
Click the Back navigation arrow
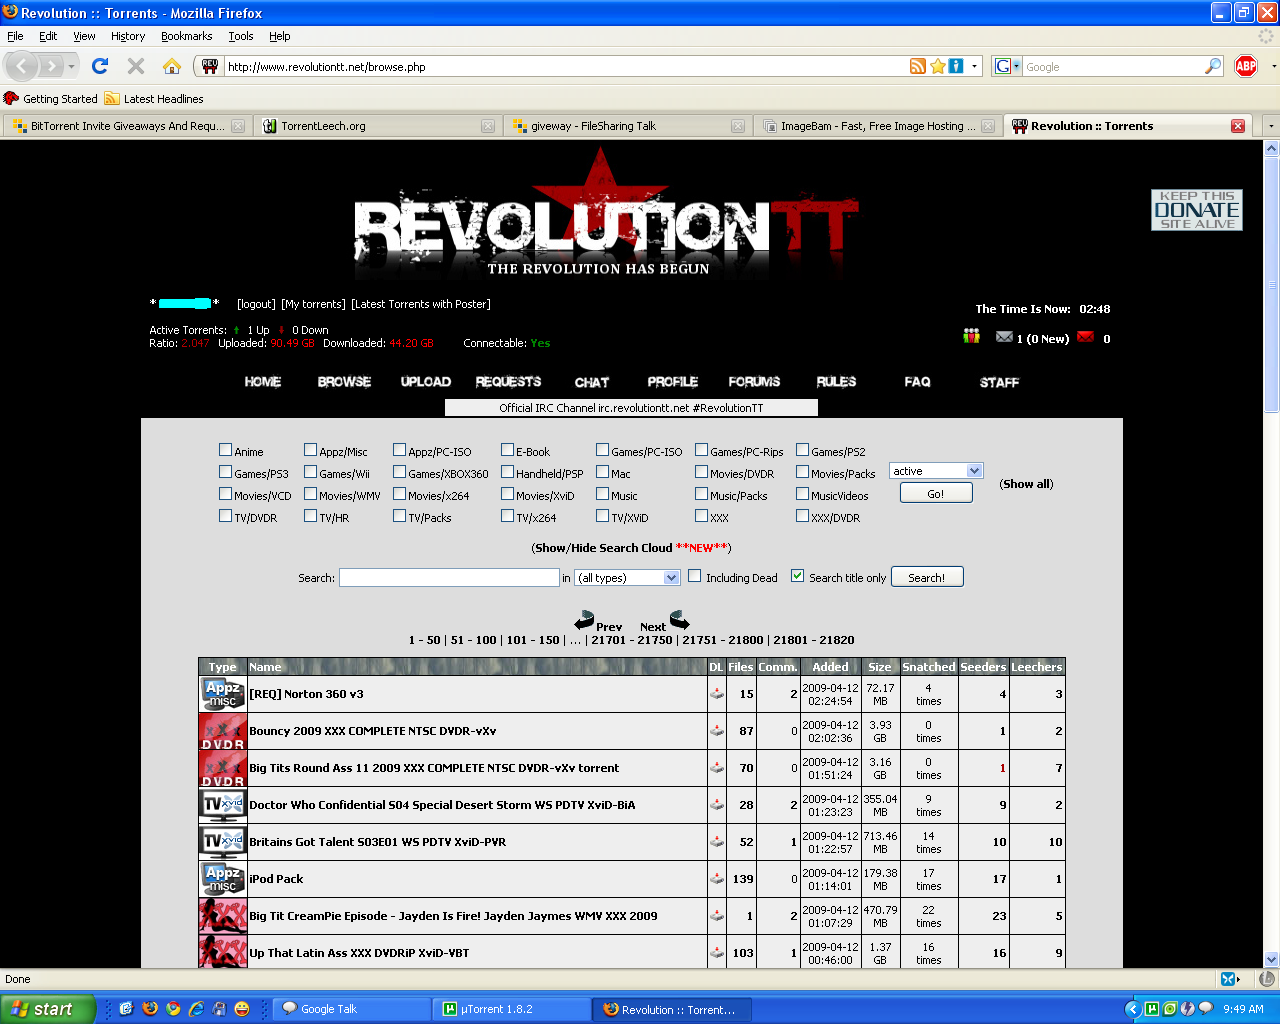(x=22, y=66)
